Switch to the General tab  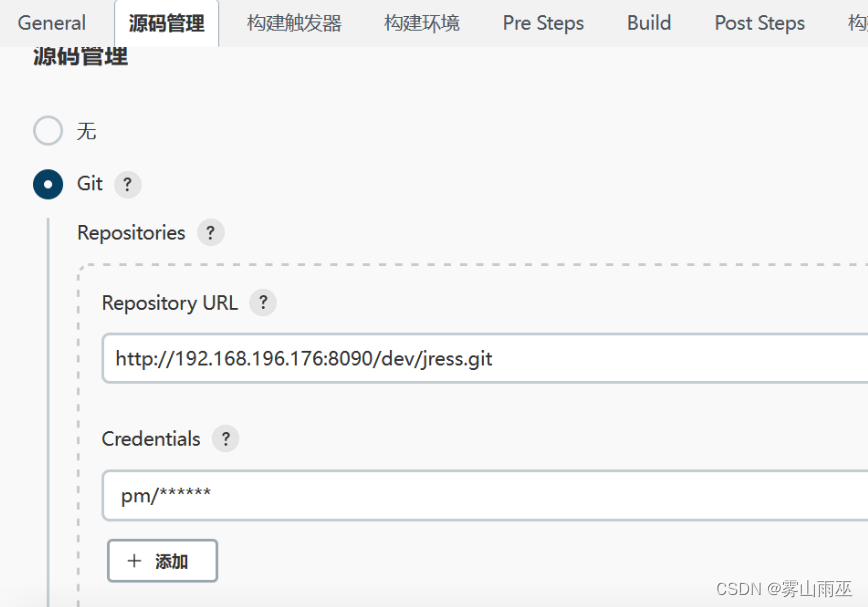51,22
